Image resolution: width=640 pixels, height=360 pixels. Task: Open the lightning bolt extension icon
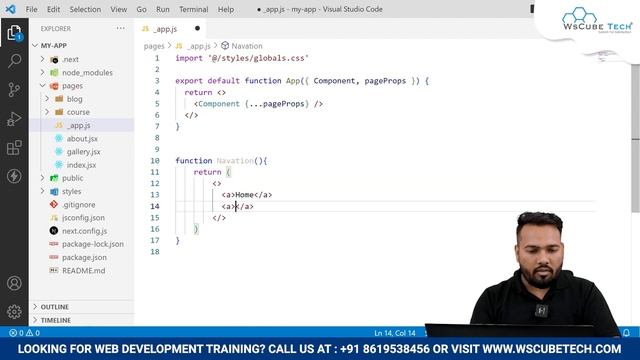pyautogui.click(x=14, y=176)
